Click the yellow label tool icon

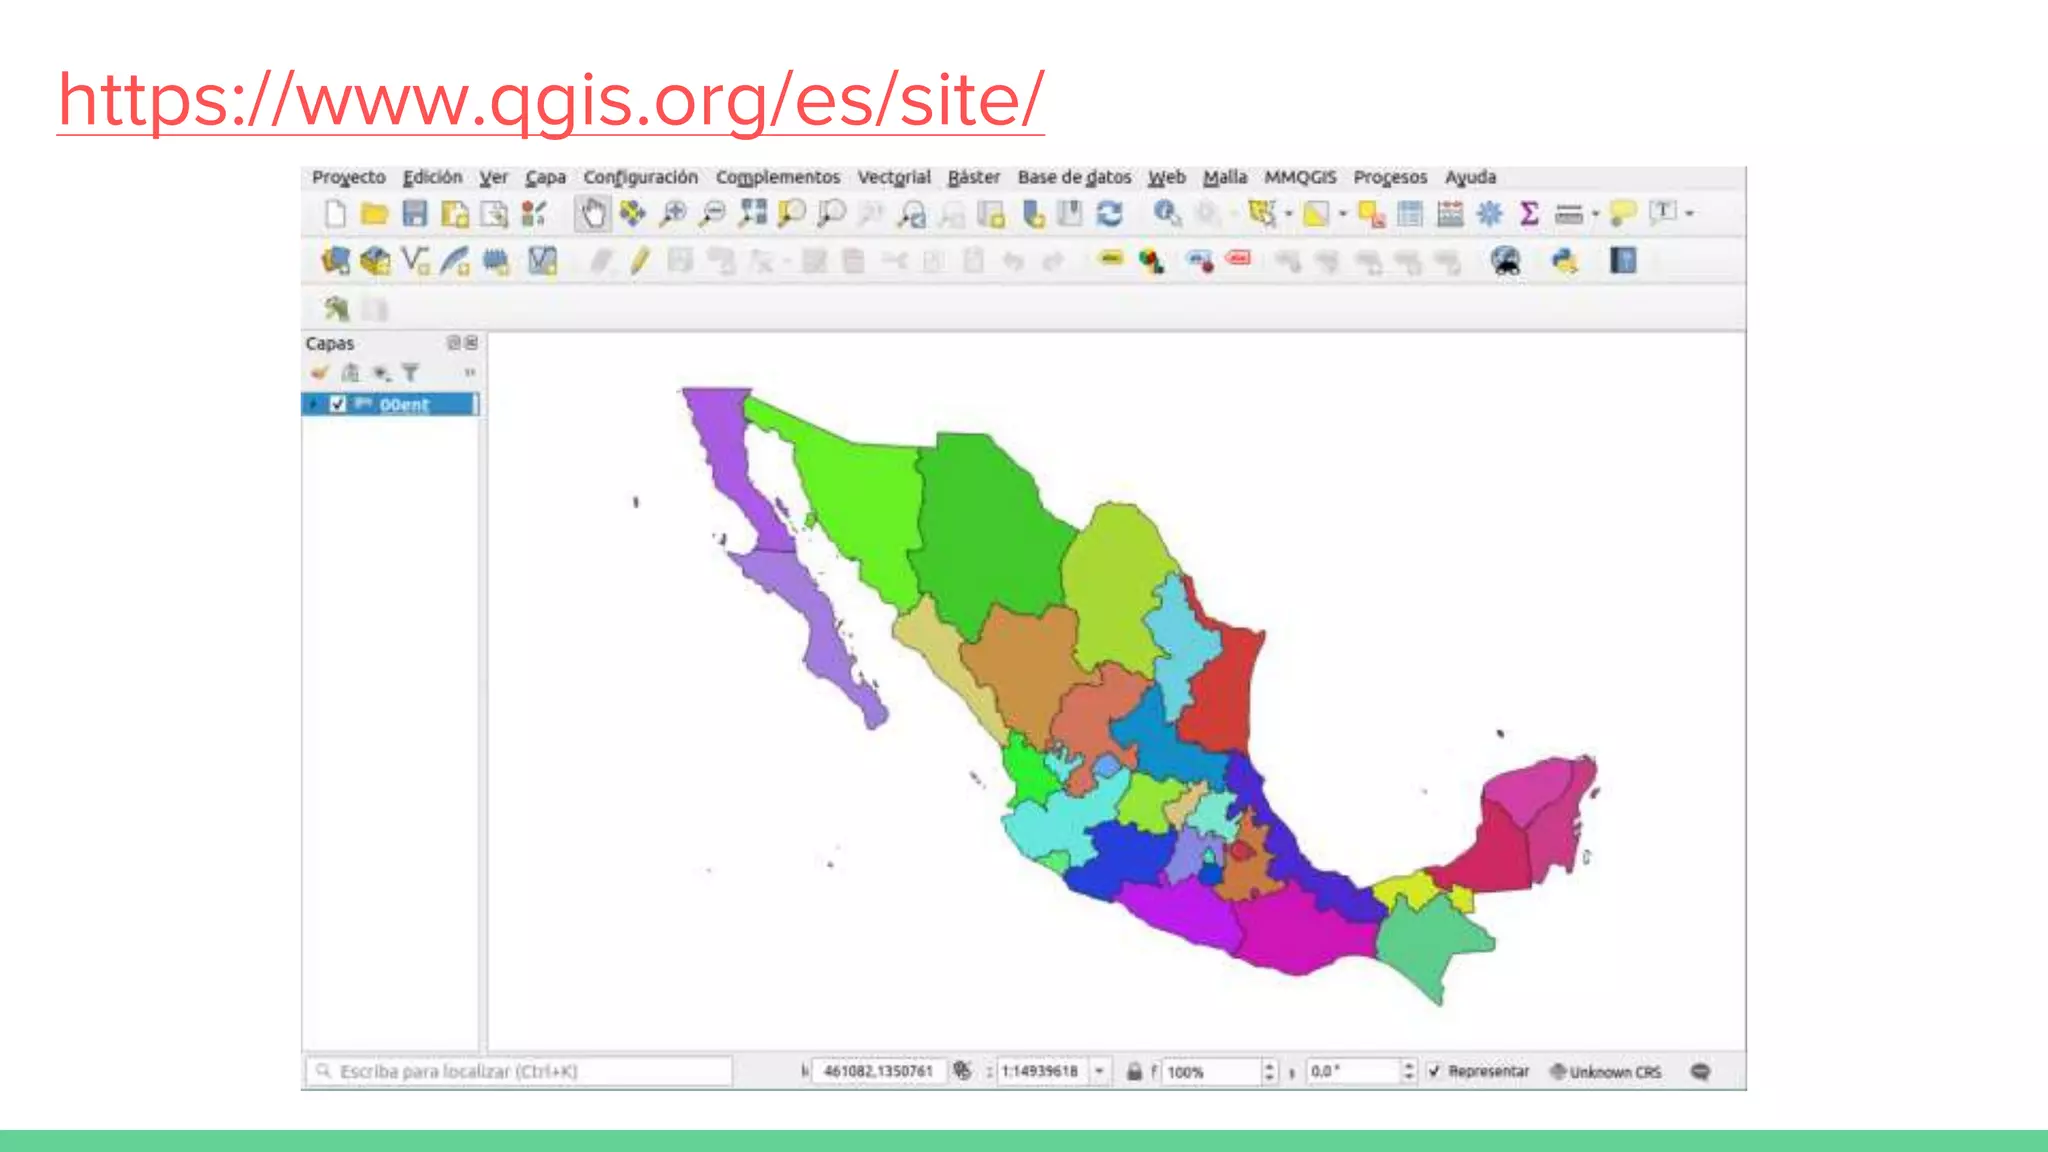(x=1110, y=260)
